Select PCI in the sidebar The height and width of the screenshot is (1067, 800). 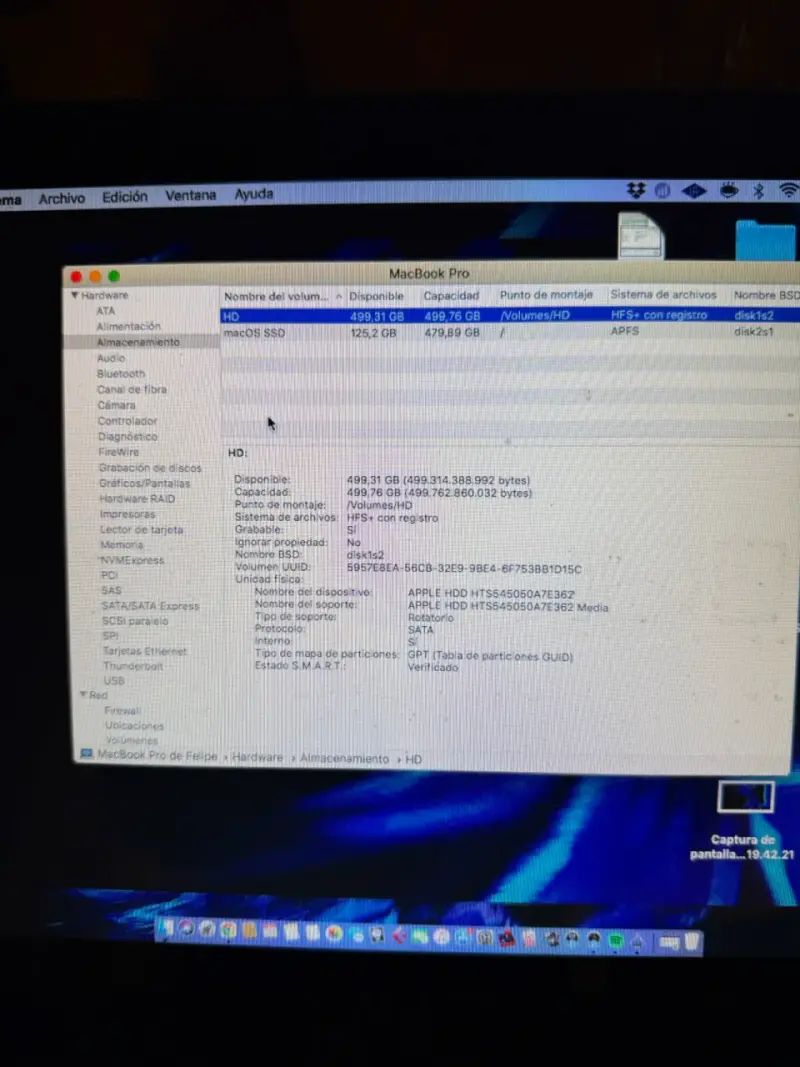click(x=110, y=575)
